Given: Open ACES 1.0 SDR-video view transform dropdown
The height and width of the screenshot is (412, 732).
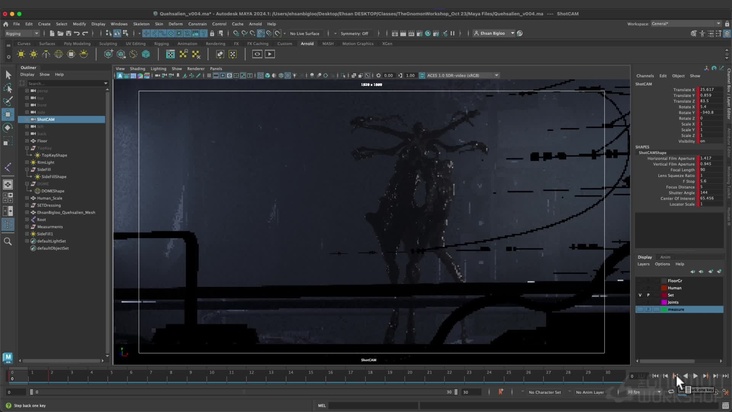Looking at the screenshot, I should click(x=463, y=75).
